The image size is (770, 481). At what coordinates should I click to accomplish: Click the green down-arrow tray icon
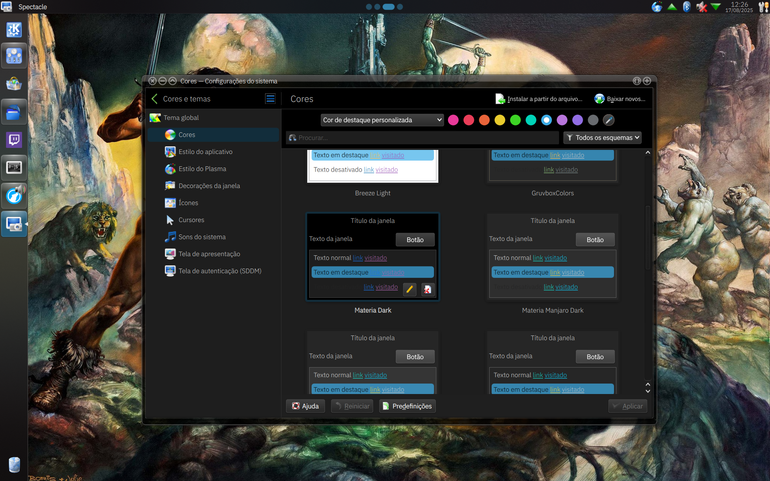(x=716, y=7)
